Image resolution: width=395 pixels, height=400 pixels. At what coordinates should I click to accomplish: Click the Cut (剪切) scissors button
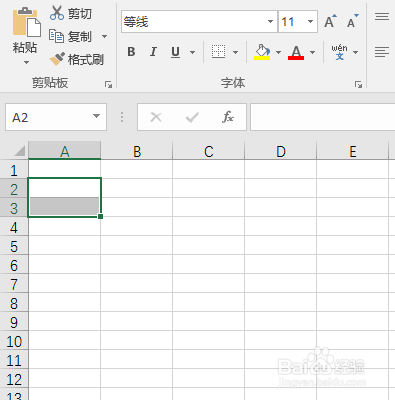(71, 13)
